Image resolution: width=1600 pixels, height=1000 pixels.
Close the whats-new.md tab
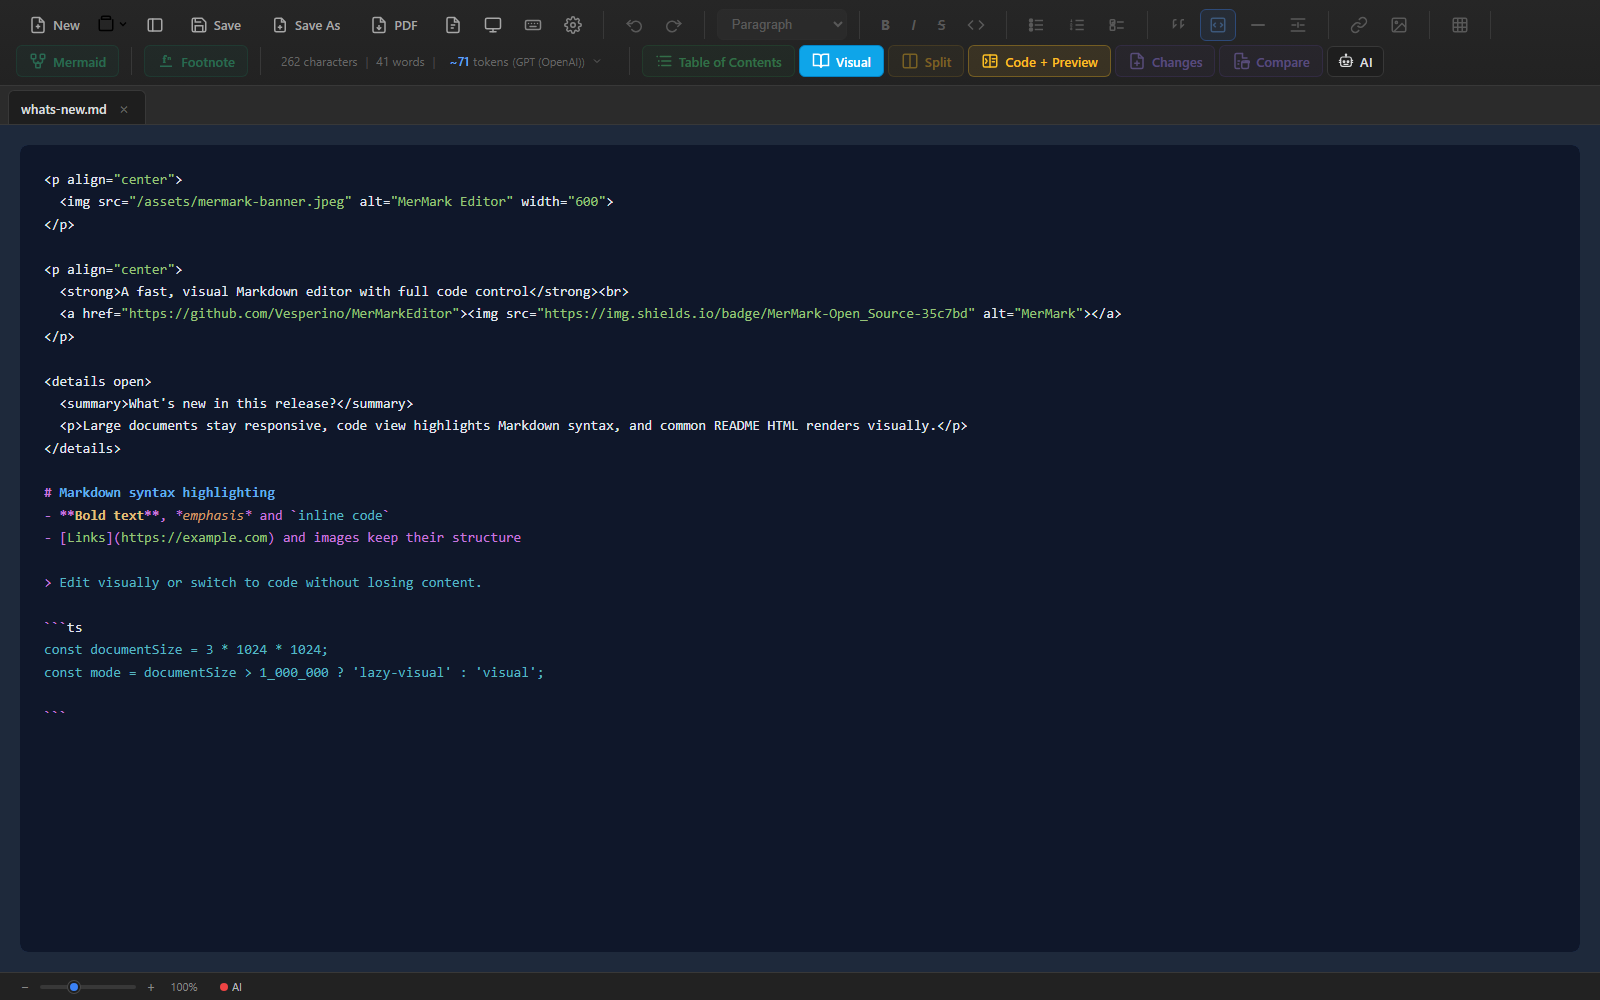click(124, 110)
